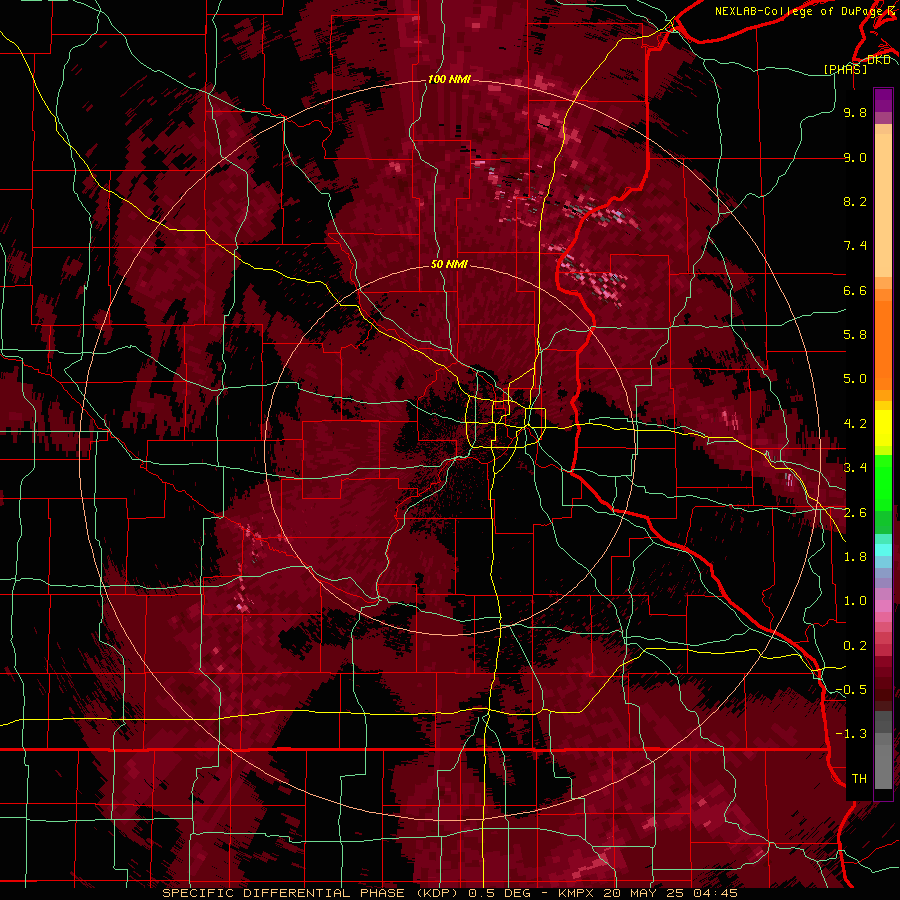Screen dimensions: 900x900
Task: Pick the peach band of the color bar
Action: pos(883,205)
